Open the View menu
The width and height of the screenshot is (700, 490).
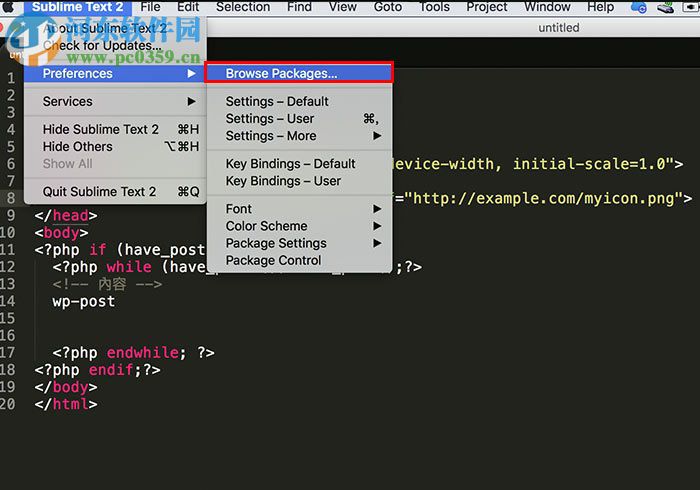pyautogui.click(x=342, y=7)
